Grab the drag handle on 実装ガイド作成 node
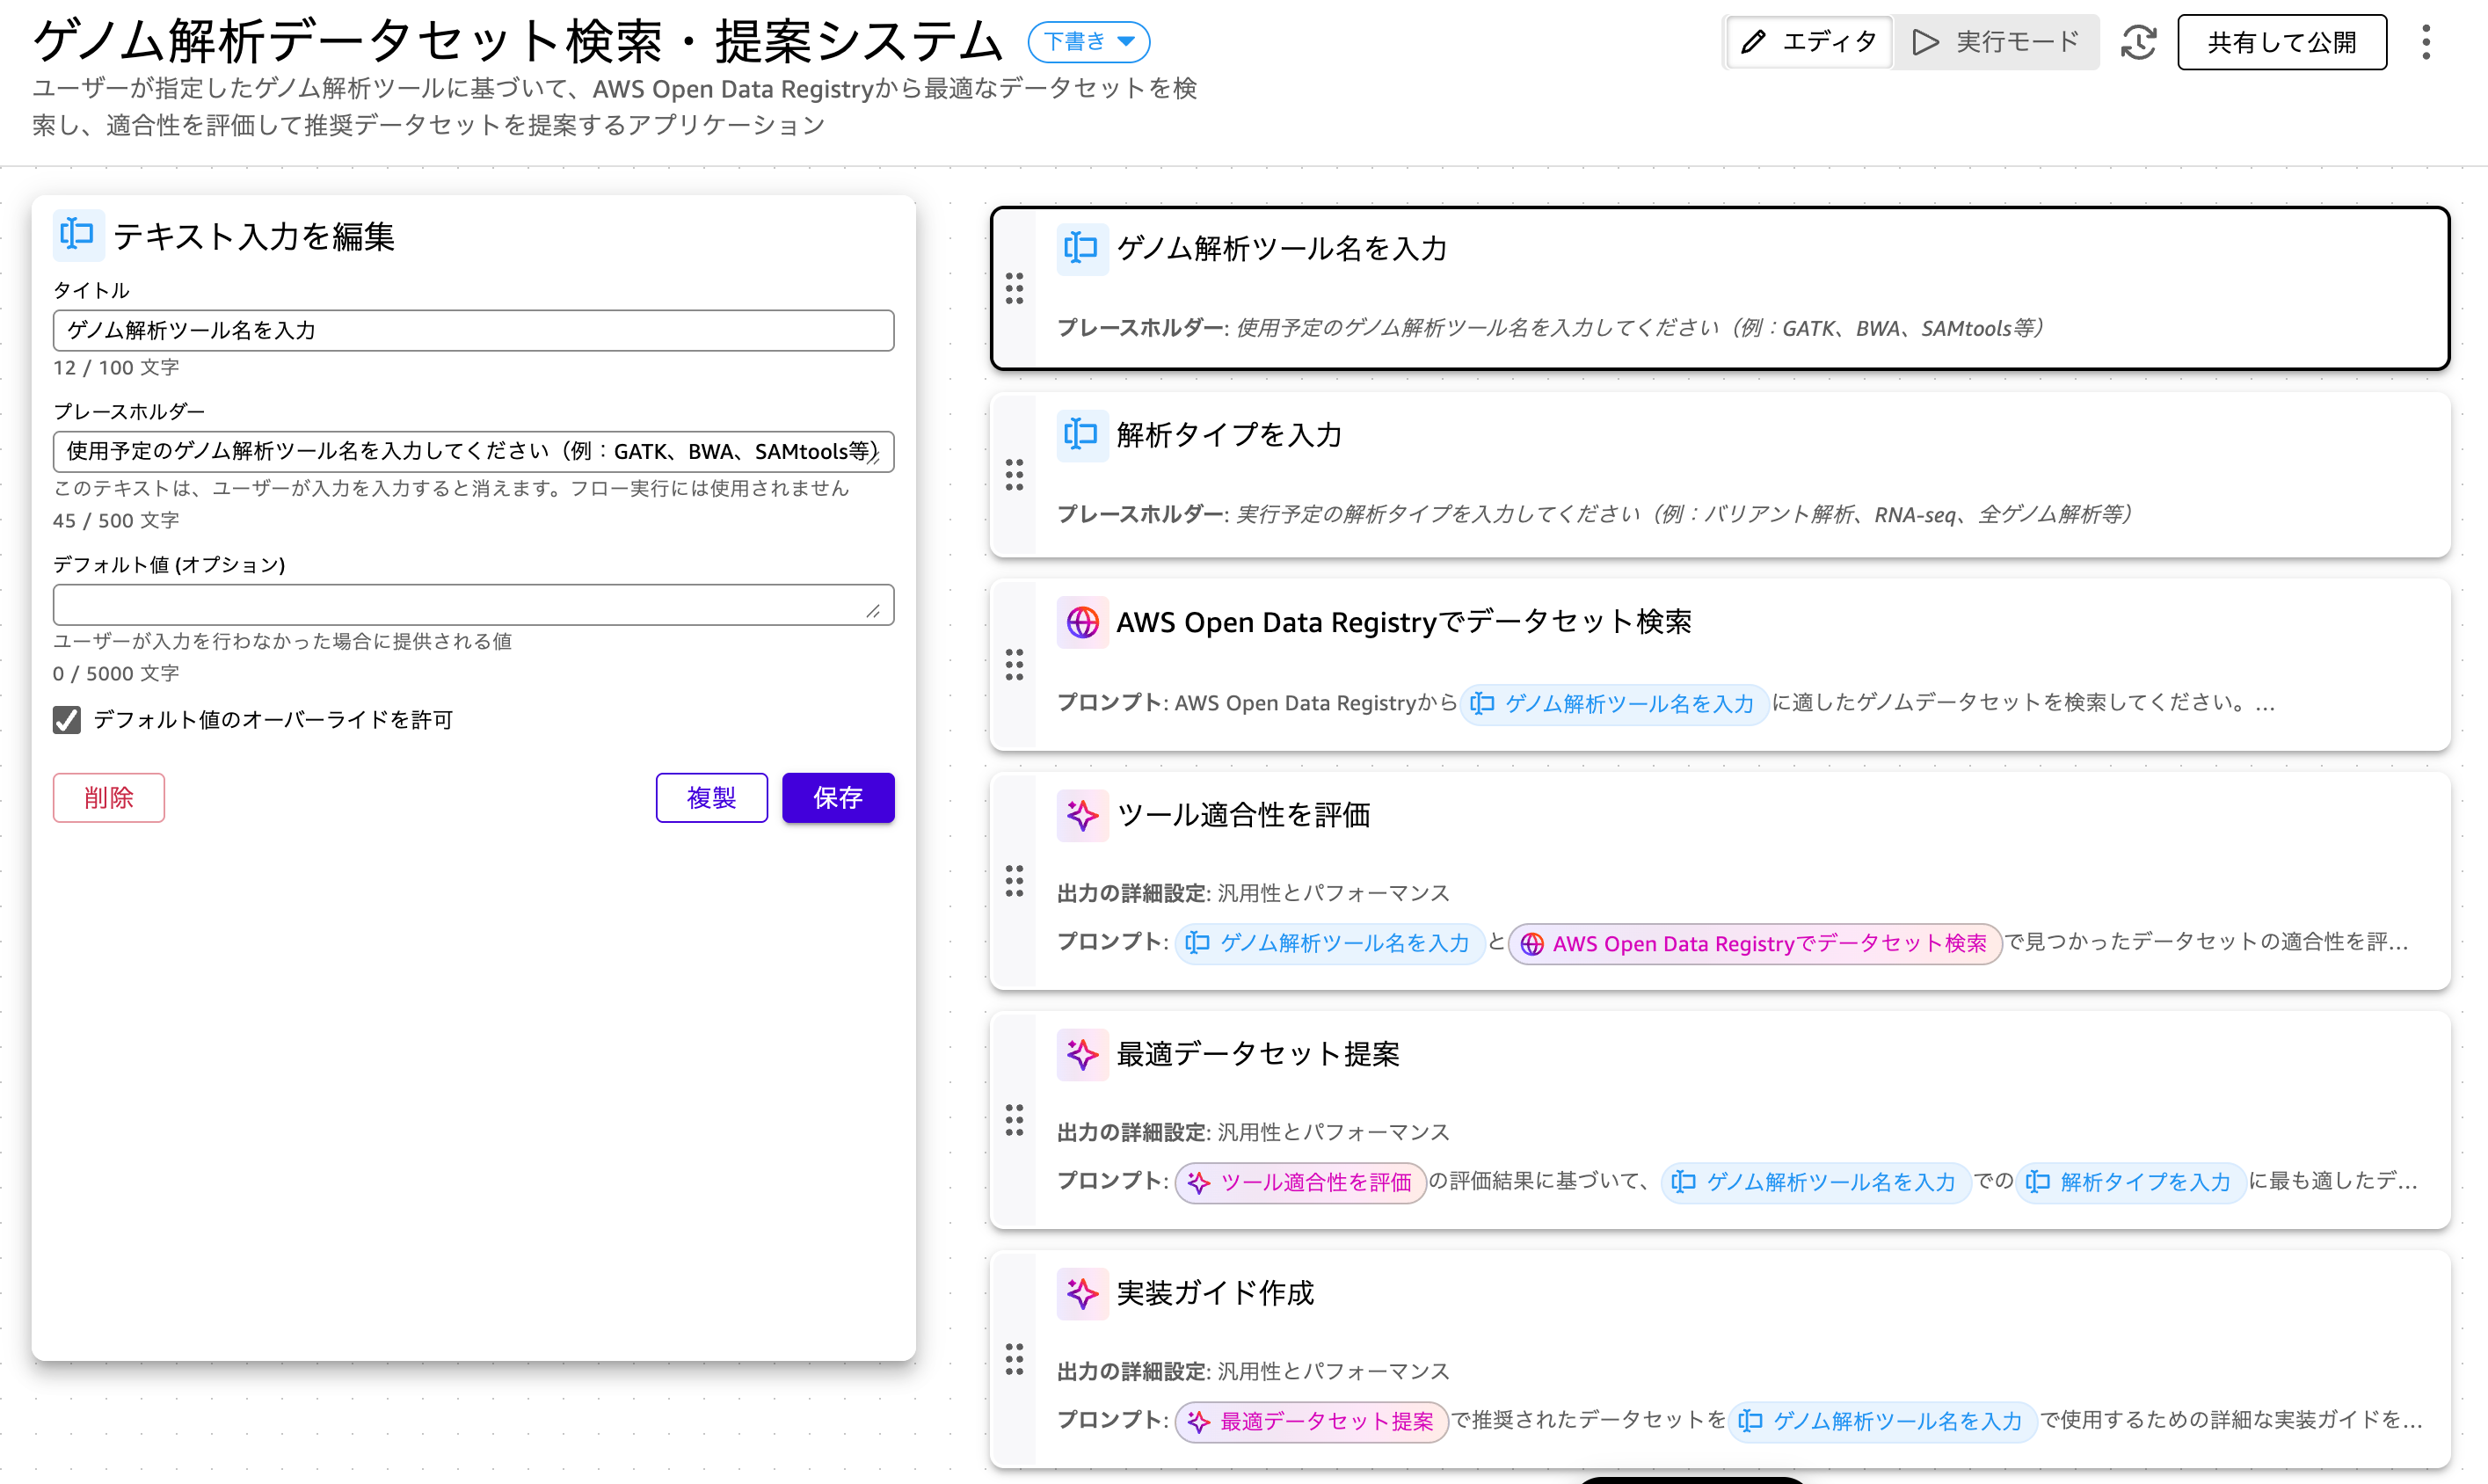The image size is (2488, 1484). coord(1015,1360)
